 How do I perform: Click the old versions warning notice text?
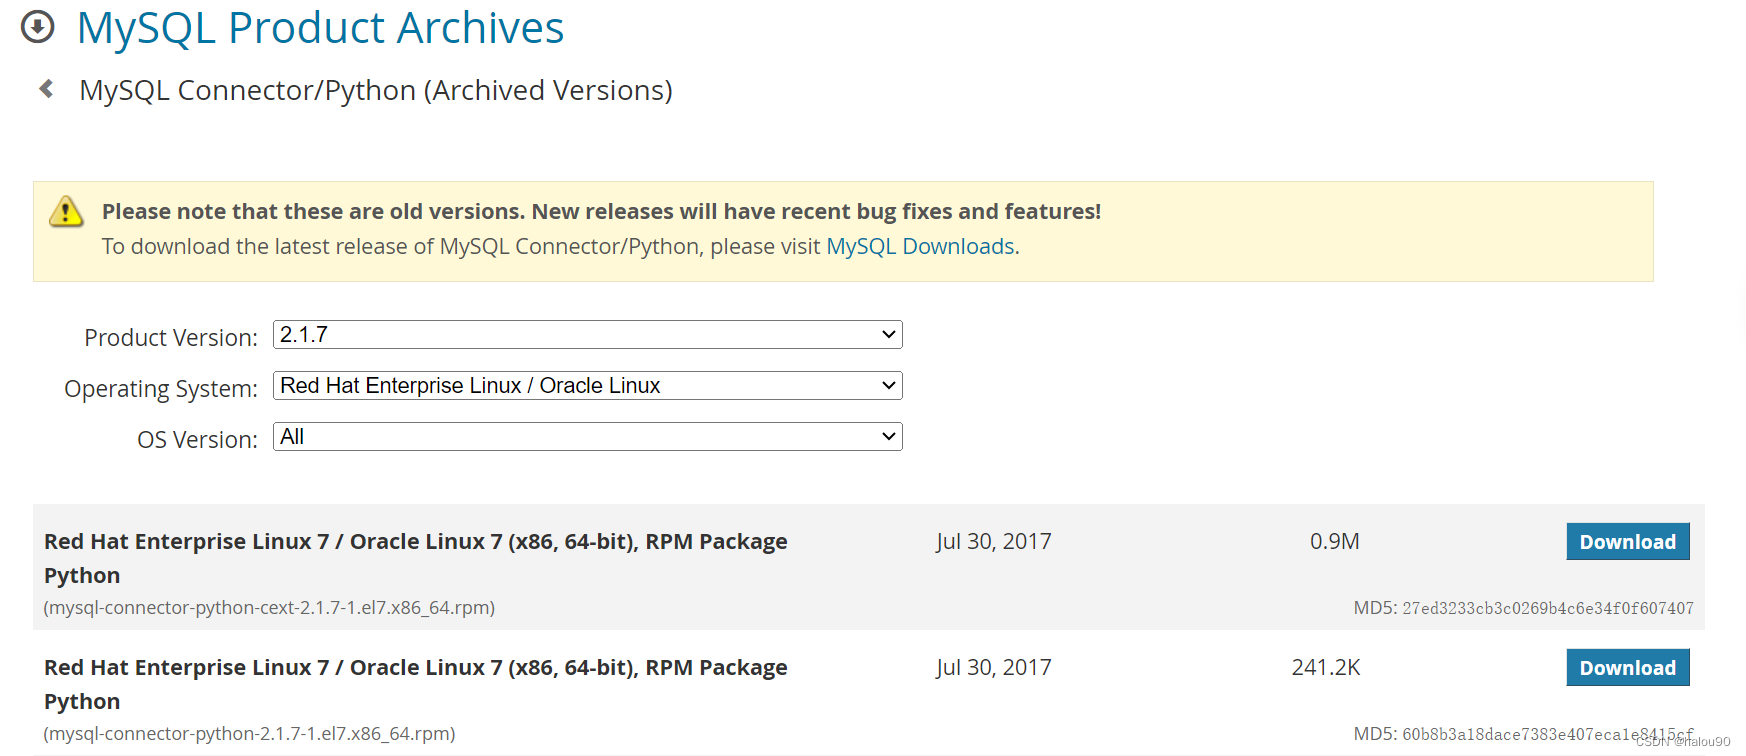coord(601,211)
